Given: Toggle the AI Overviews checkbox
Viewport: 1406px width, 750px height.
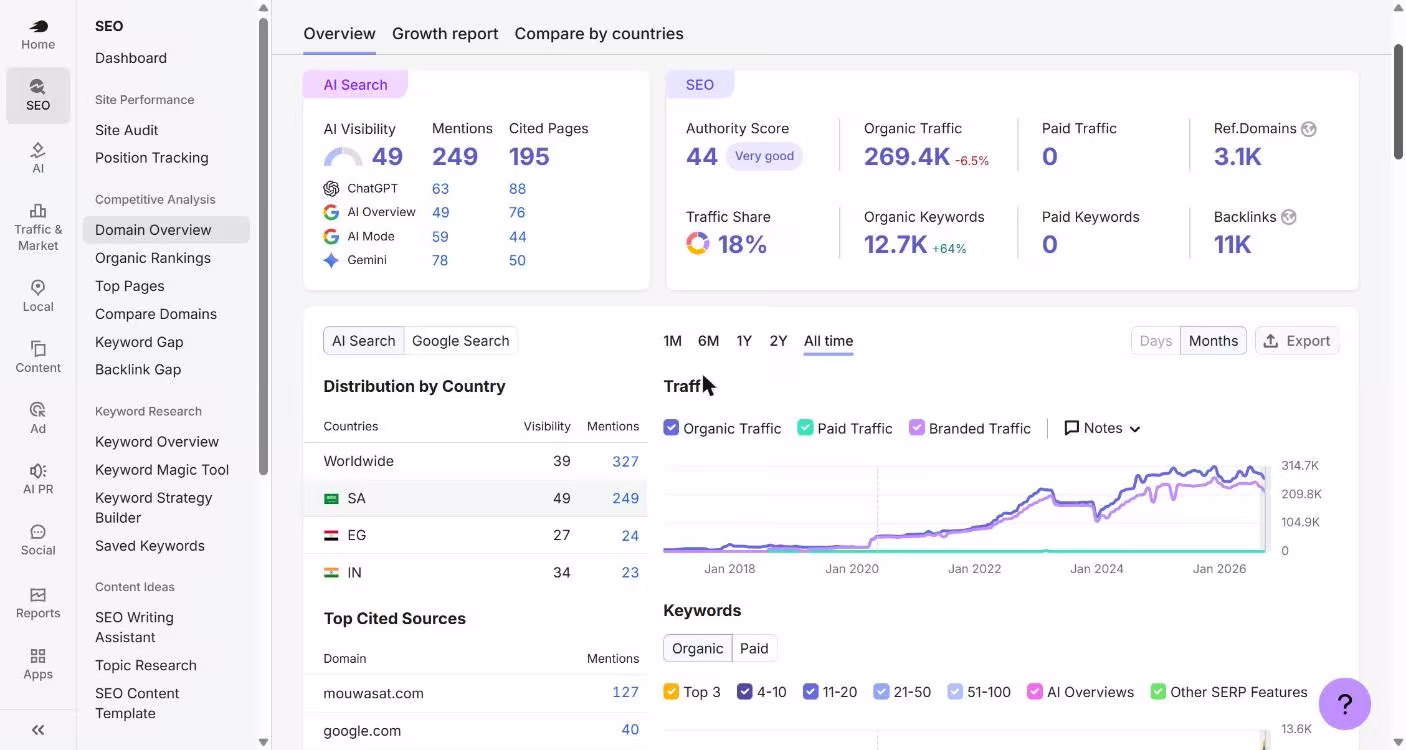Looking at the screenshot, I should 1035,692.
